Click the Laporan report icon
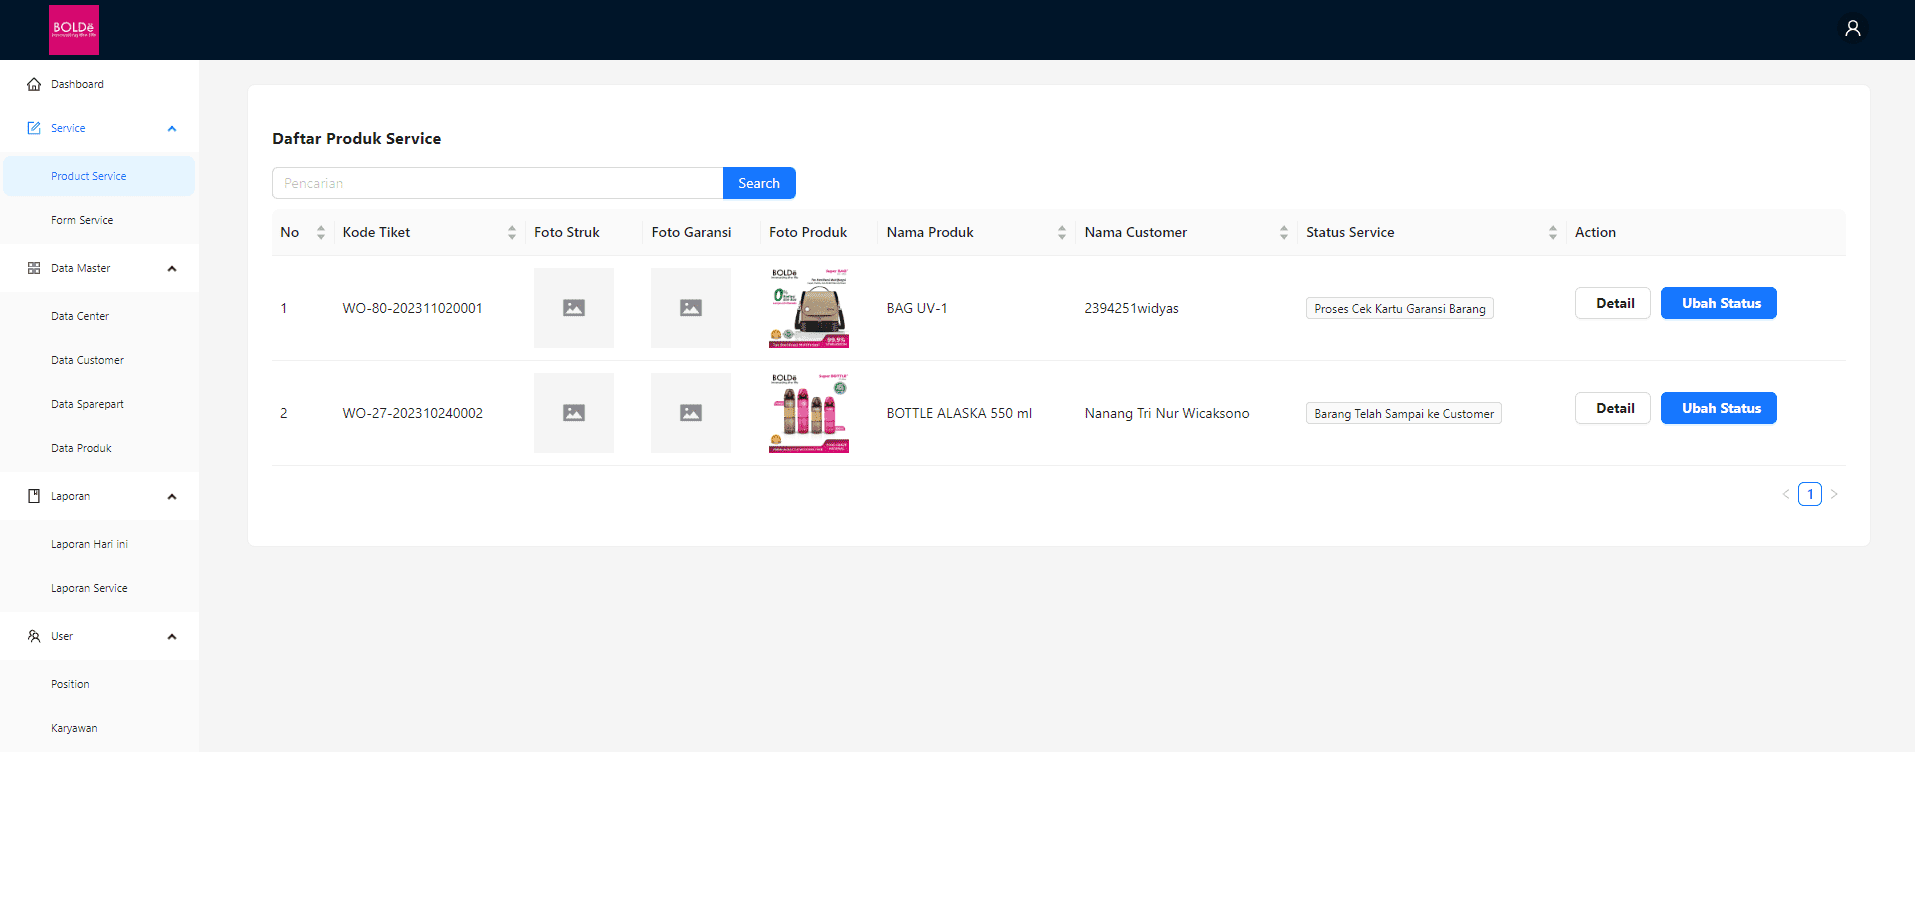1915x920 pixels. (34, 496)
